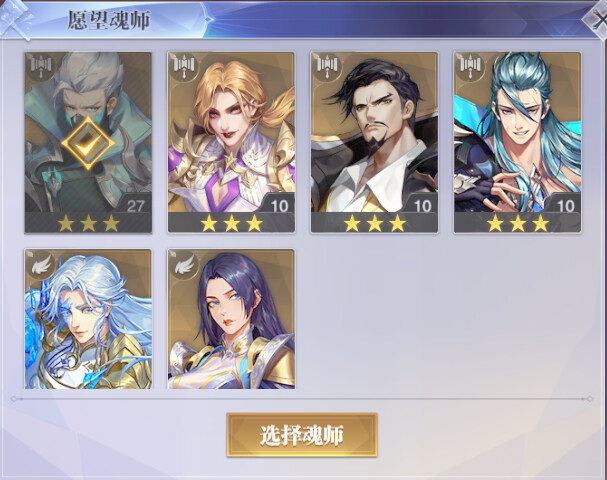
Task: Click the golden checkmark on the masked character card
Action: (x=88, y=144)
